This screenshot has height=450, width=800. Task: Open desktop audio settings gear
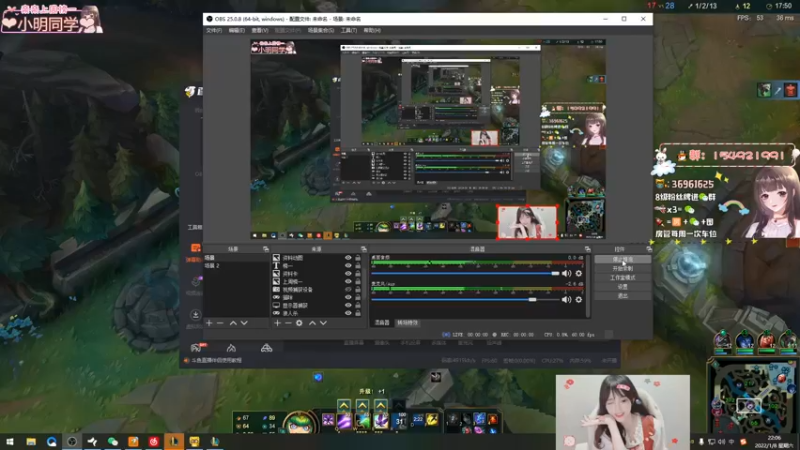tap(579, 273)
